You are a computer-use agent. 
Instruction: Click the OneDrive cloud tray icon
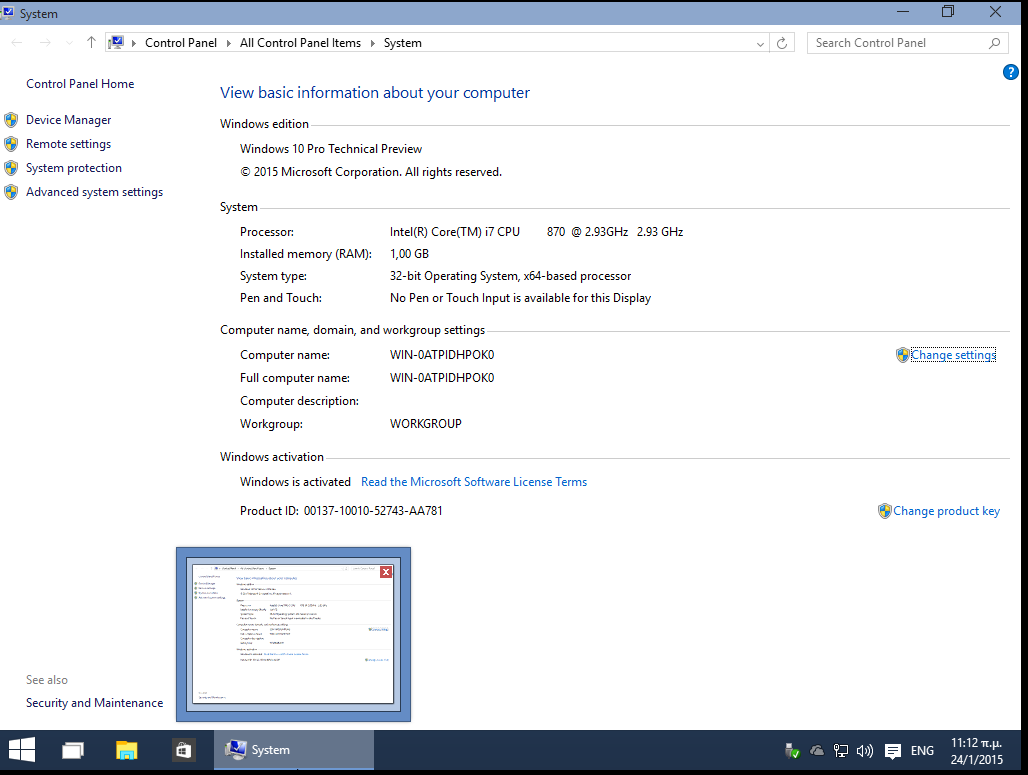click(x=817, y=751)
